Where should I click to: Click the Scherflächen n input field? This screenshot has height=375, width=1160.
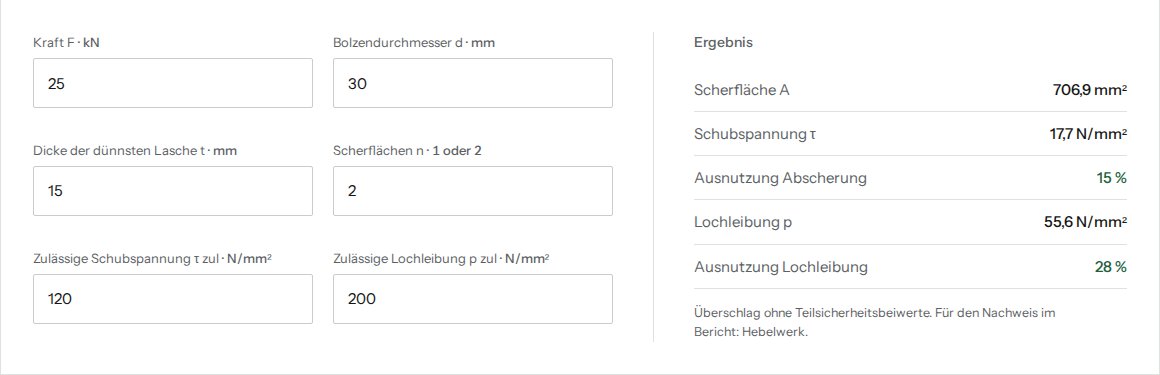click(x=473, y=191)
